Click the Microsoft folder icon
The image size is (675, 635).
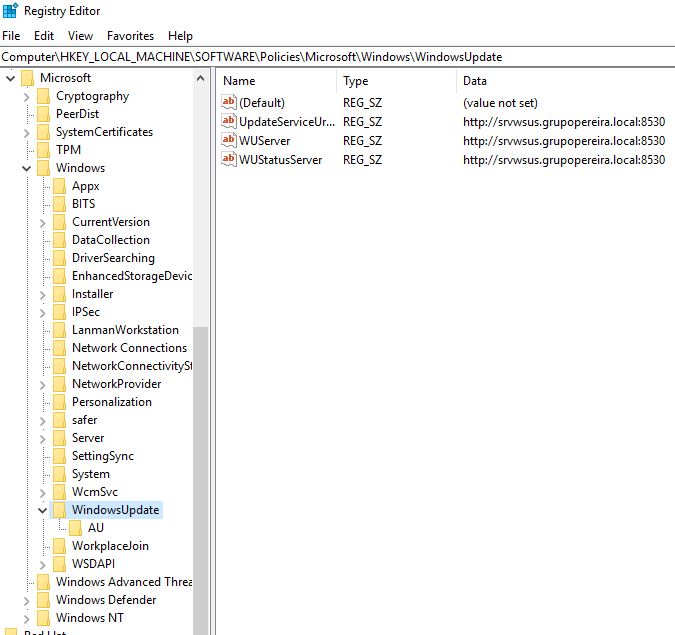tap(28, 78)
